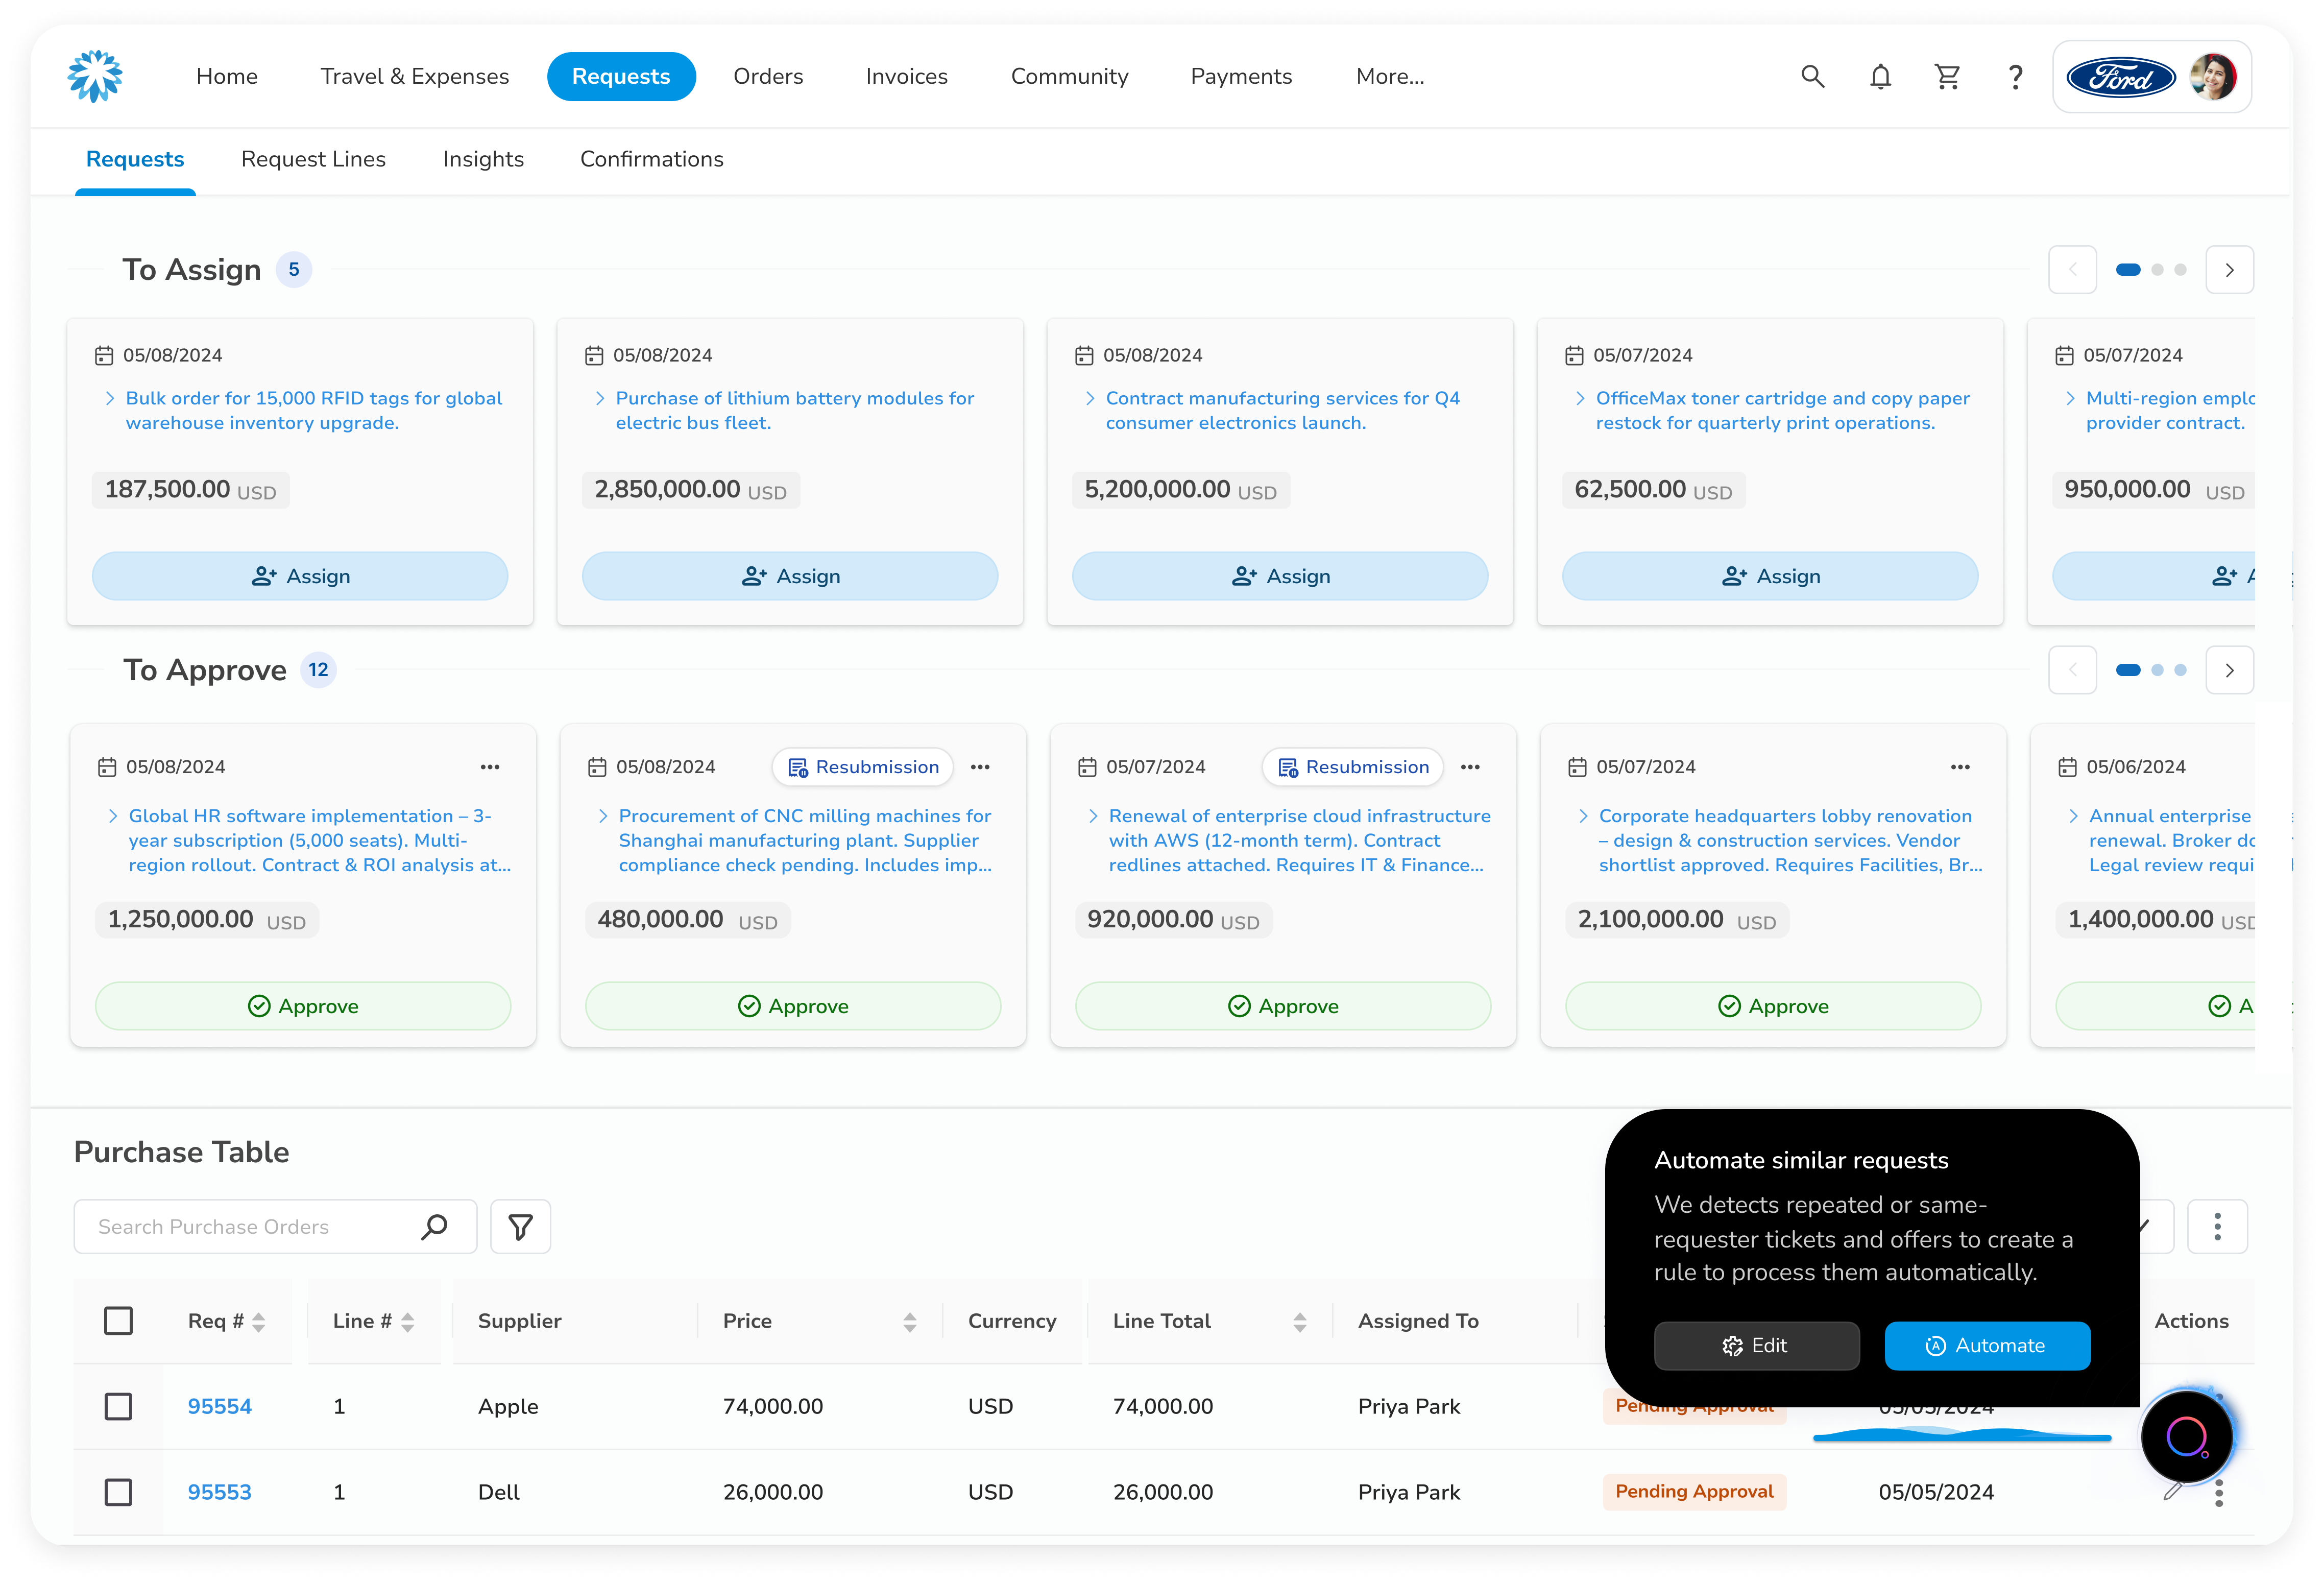The height and width of the screenshot is (1583, 2324).
Task: Click the app logo in the header
Action: 95,77
